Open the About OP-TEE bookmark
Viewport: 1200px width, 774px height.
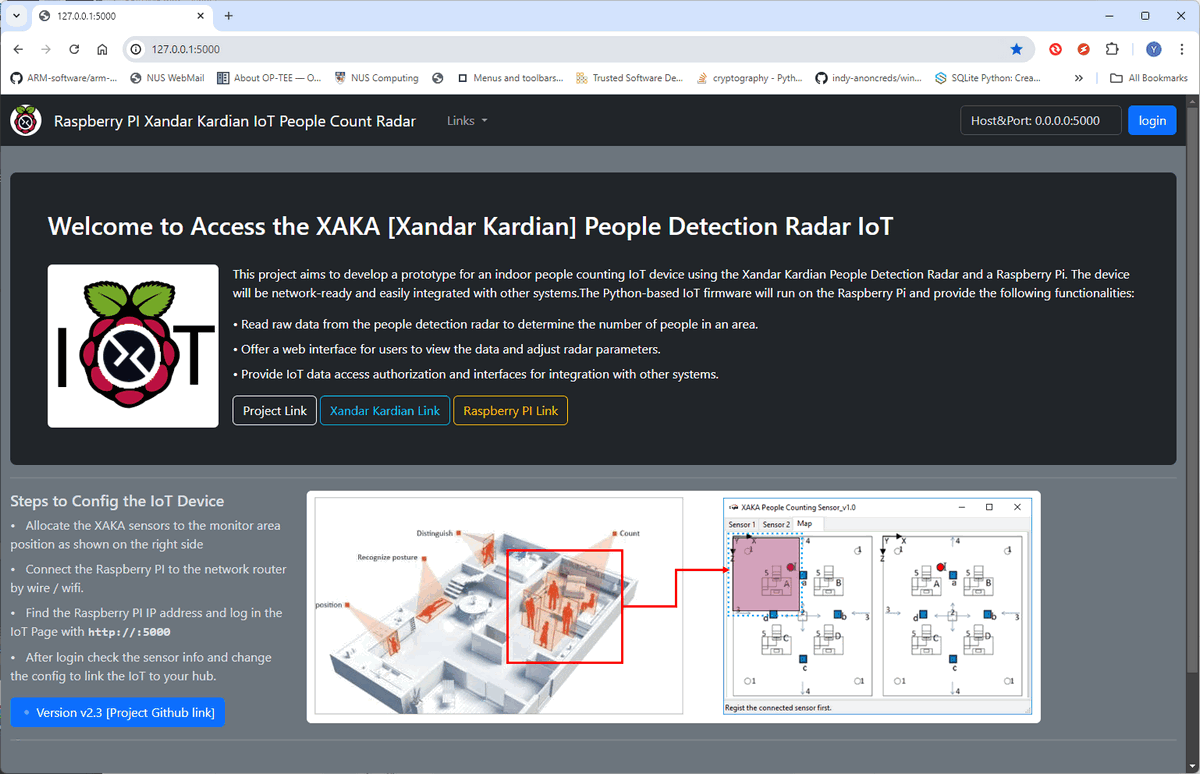[268, 78]
